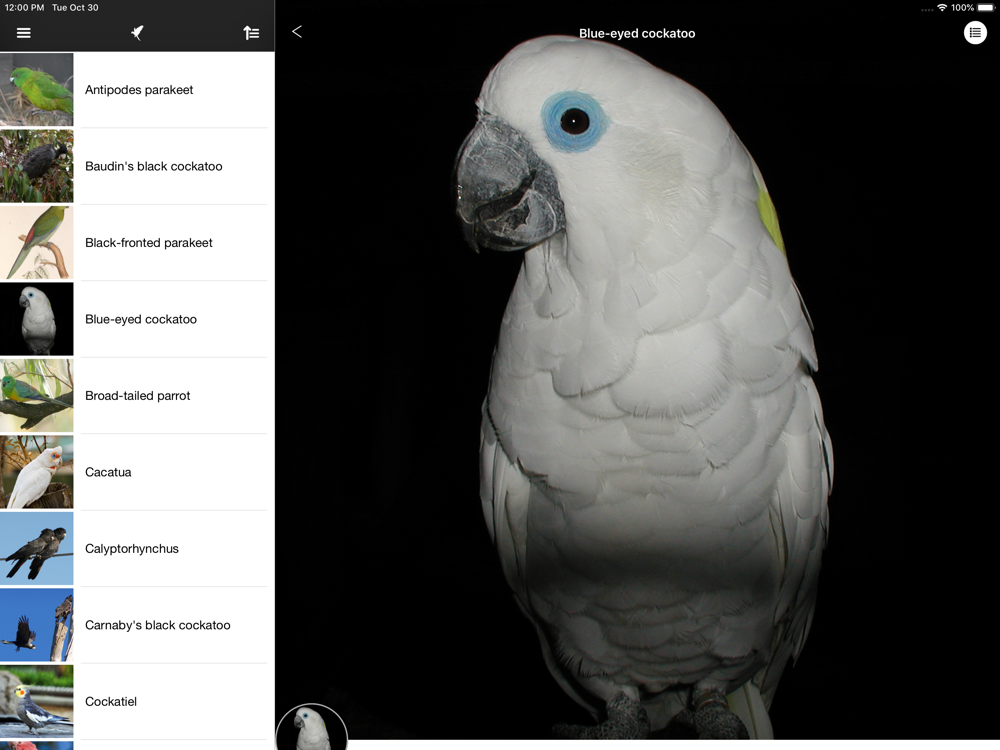Screen dimensions: 1000x750
Task: Select the Blue-eyed cockatoo list thumbnail
Action: tap(36, 319)
